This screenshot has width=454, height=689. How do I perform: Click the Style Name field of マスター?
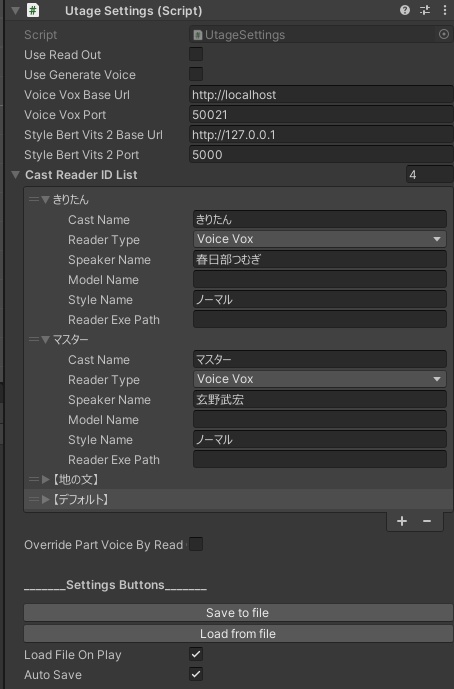pos(320,439)
